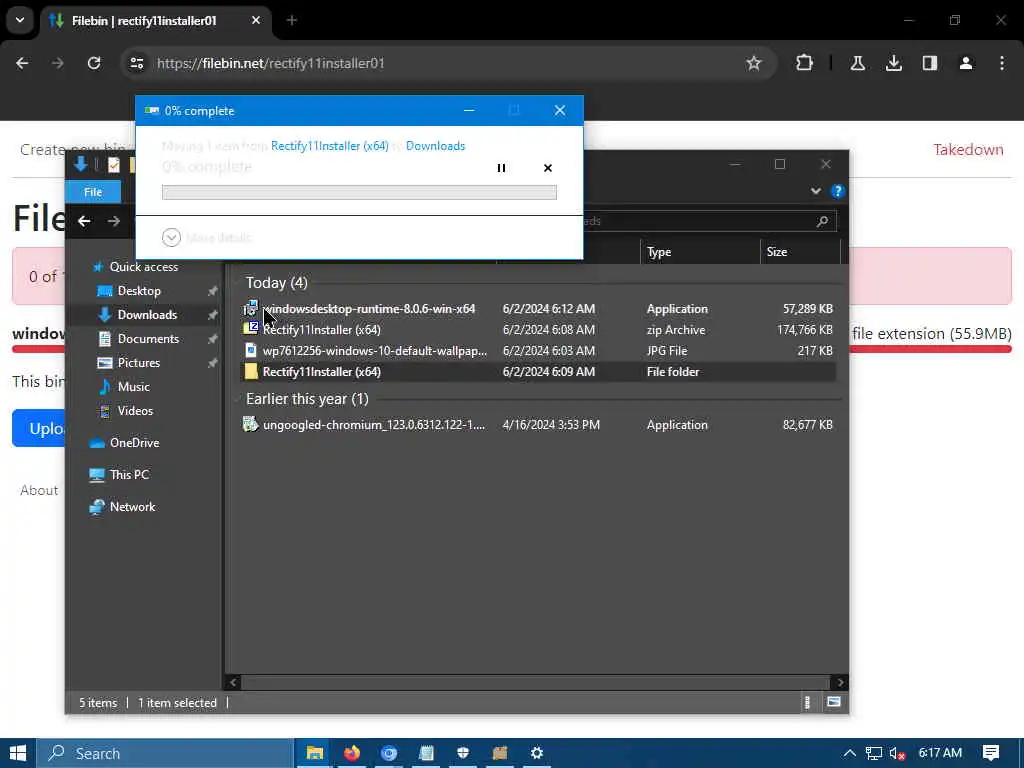Viewport: 1024px width, 768px height.
Task: Open Chrome profile icon
Action: click(x=966, y=63)
